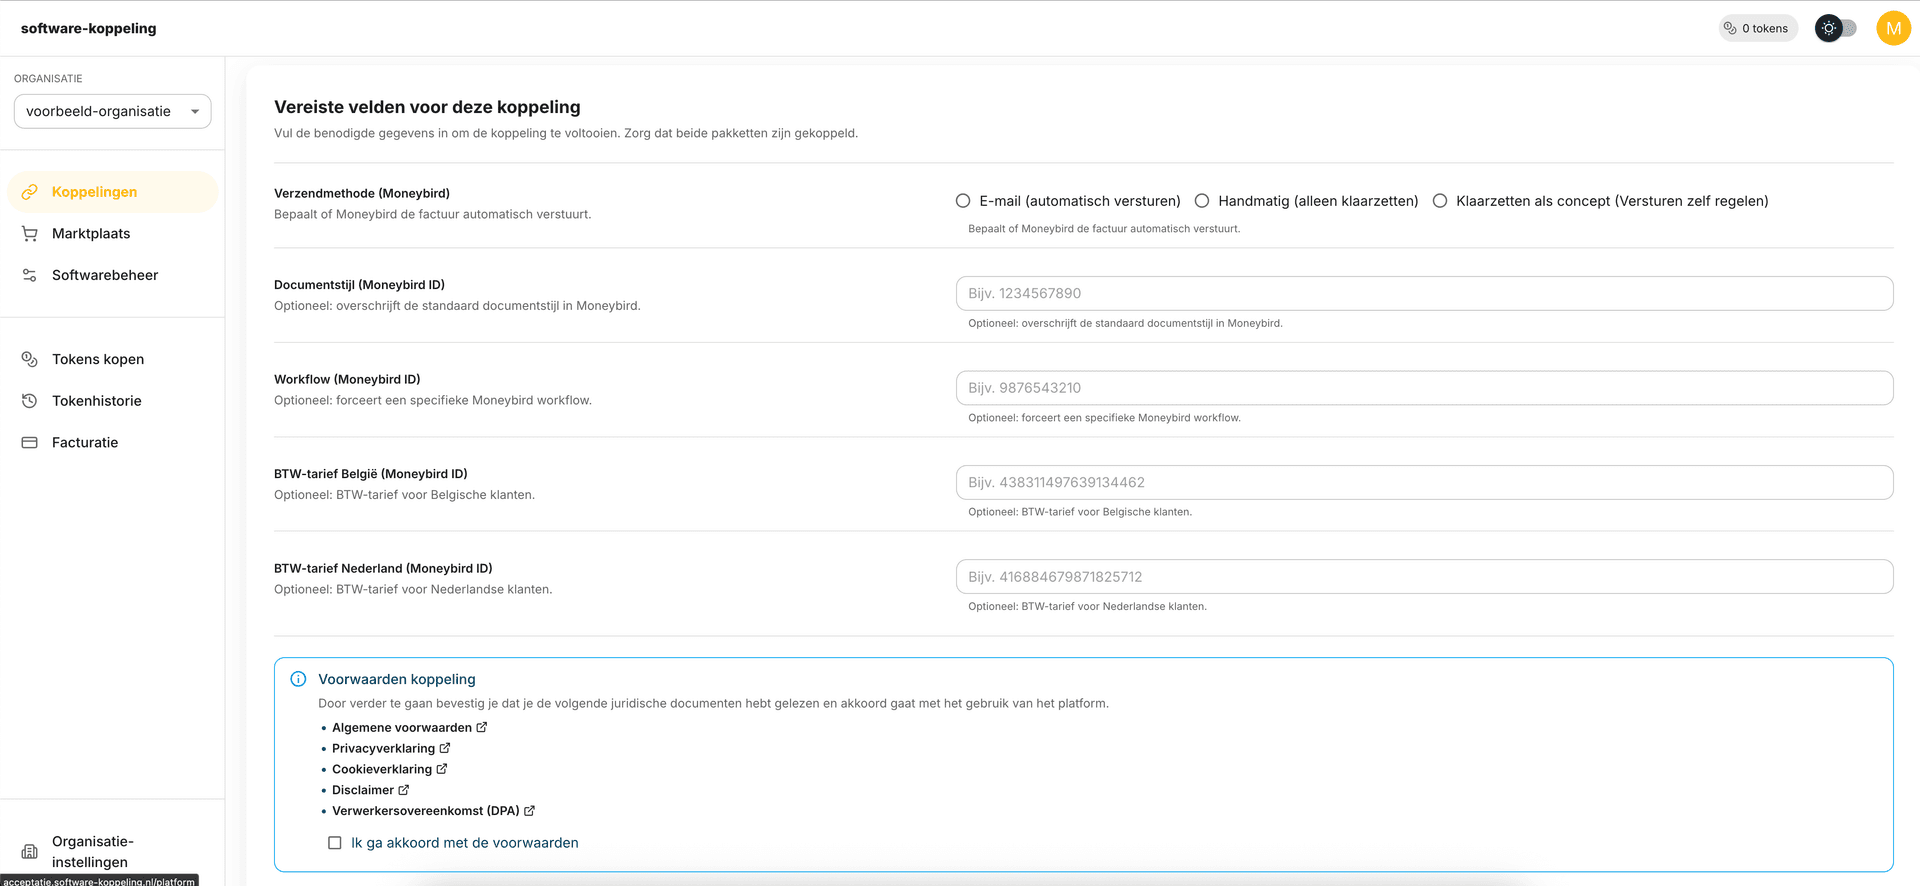Check Ik ga akkoord met de voorwaarden
The image size is (1920, 886).
coord(335,843)
